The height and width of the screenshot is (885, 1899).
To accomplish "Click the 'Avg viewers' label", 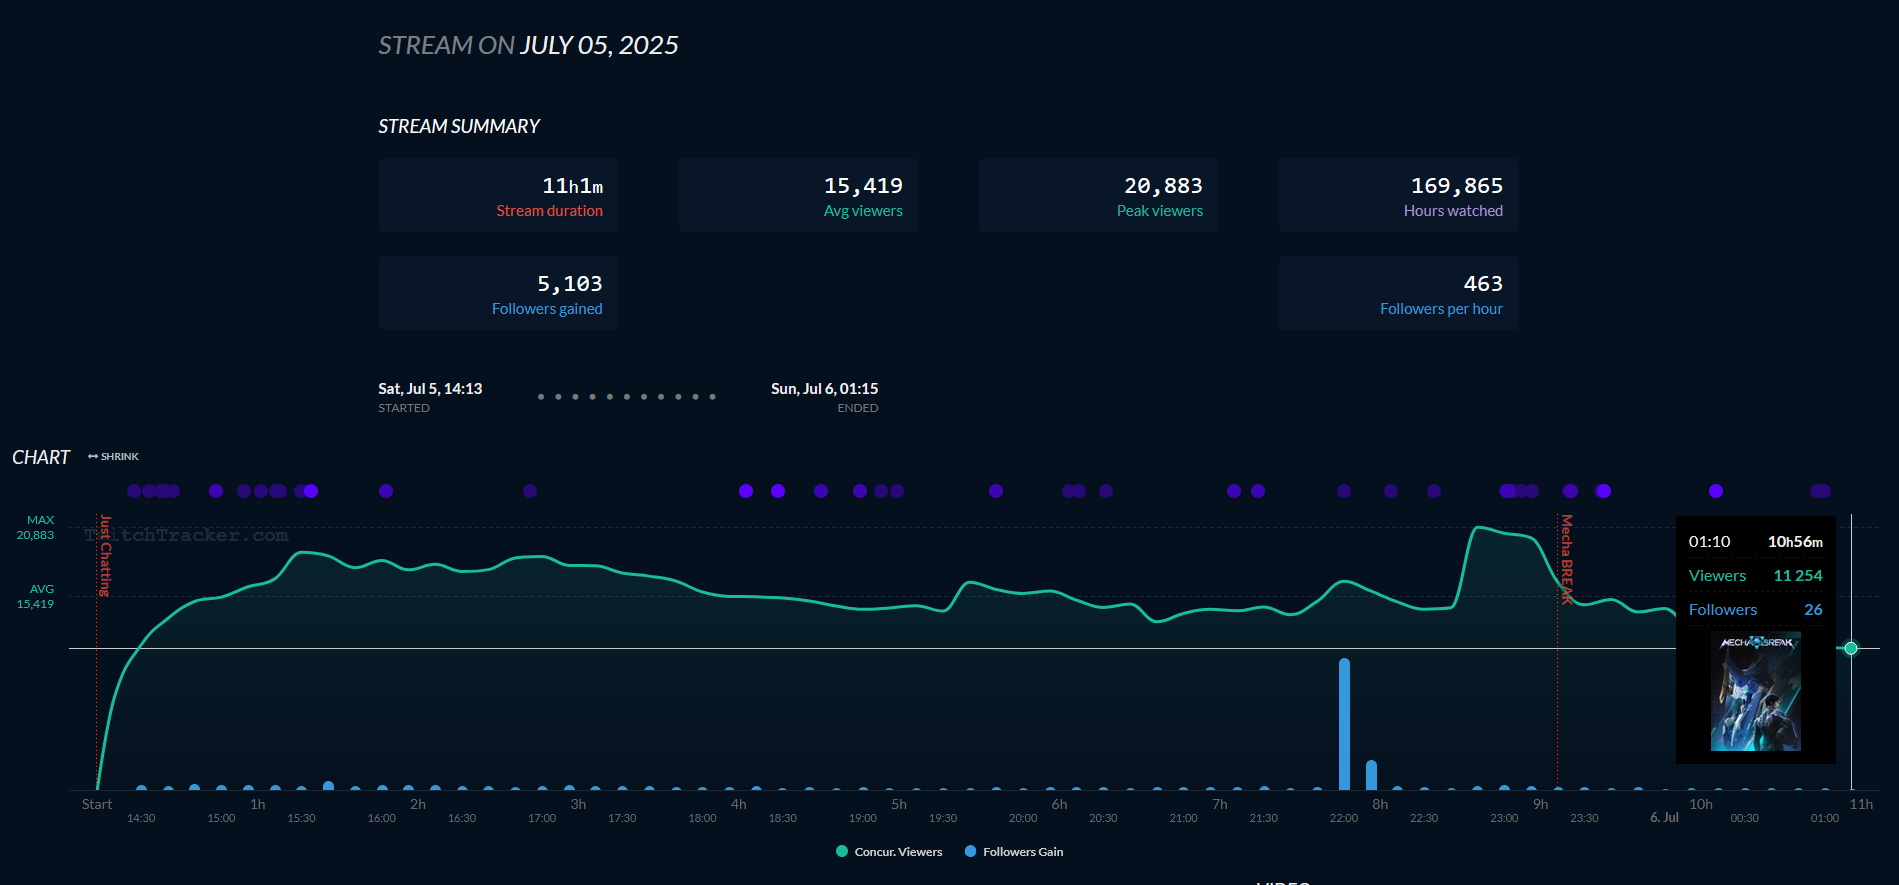I will (x=863, y=211).
